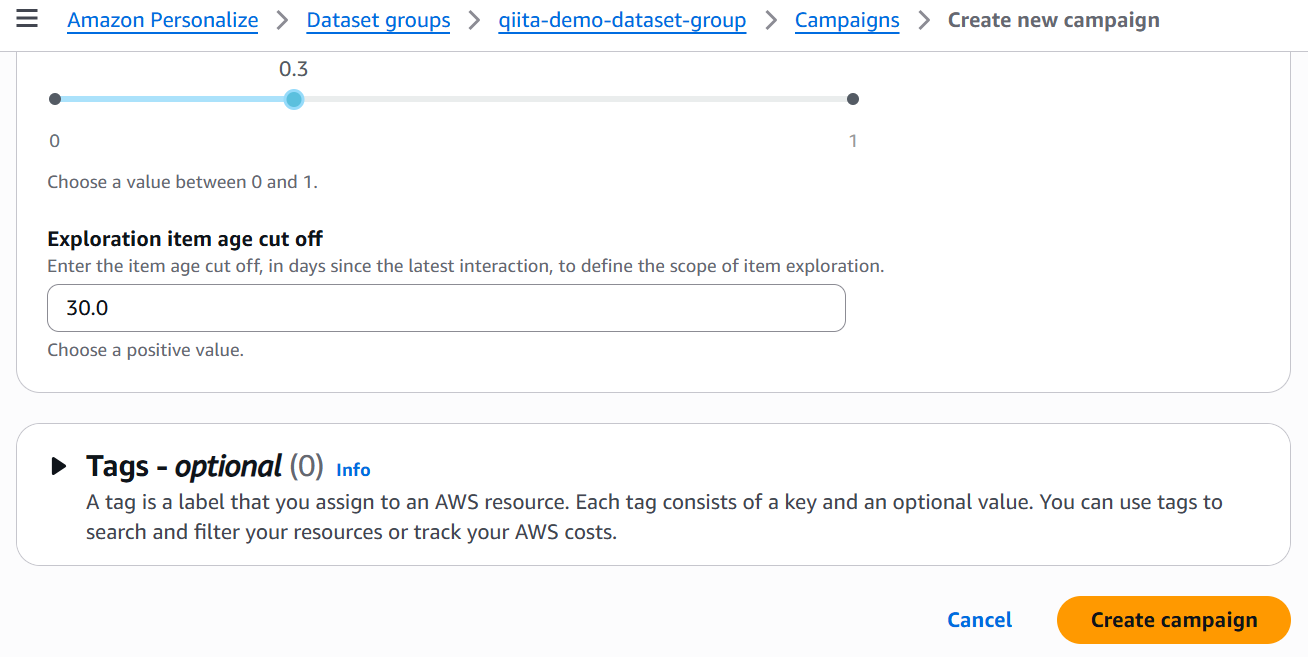The width and height of the screenshot is (1308, 657).
Task: Click chevron after Amazon Personalize breadcrumb
Action: pos(282,20)
